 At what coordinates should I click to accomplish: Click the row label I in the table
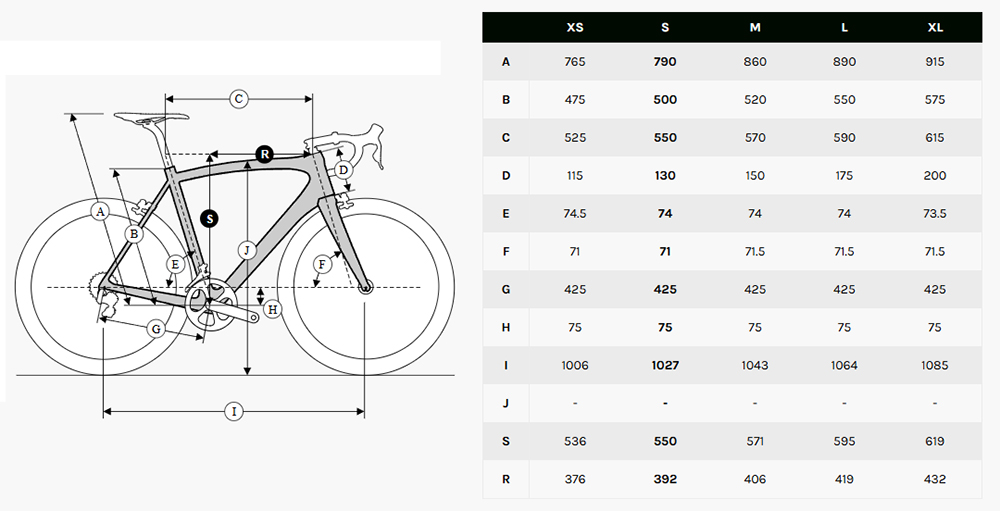point(506,365)
